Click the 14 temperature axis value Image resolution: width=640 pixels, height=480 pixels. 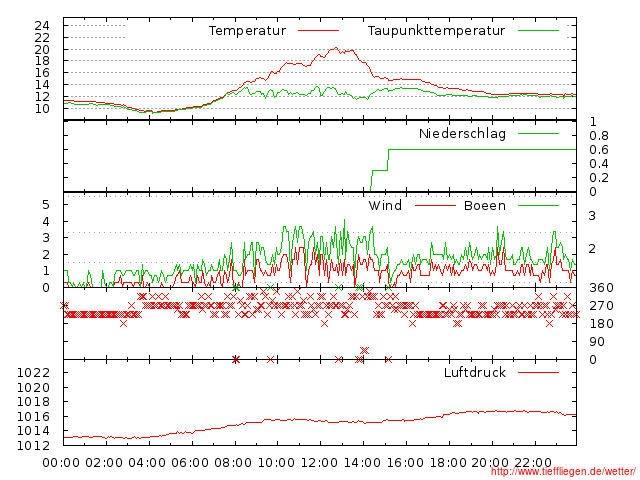pyautogui.click(x=42, y=84)
